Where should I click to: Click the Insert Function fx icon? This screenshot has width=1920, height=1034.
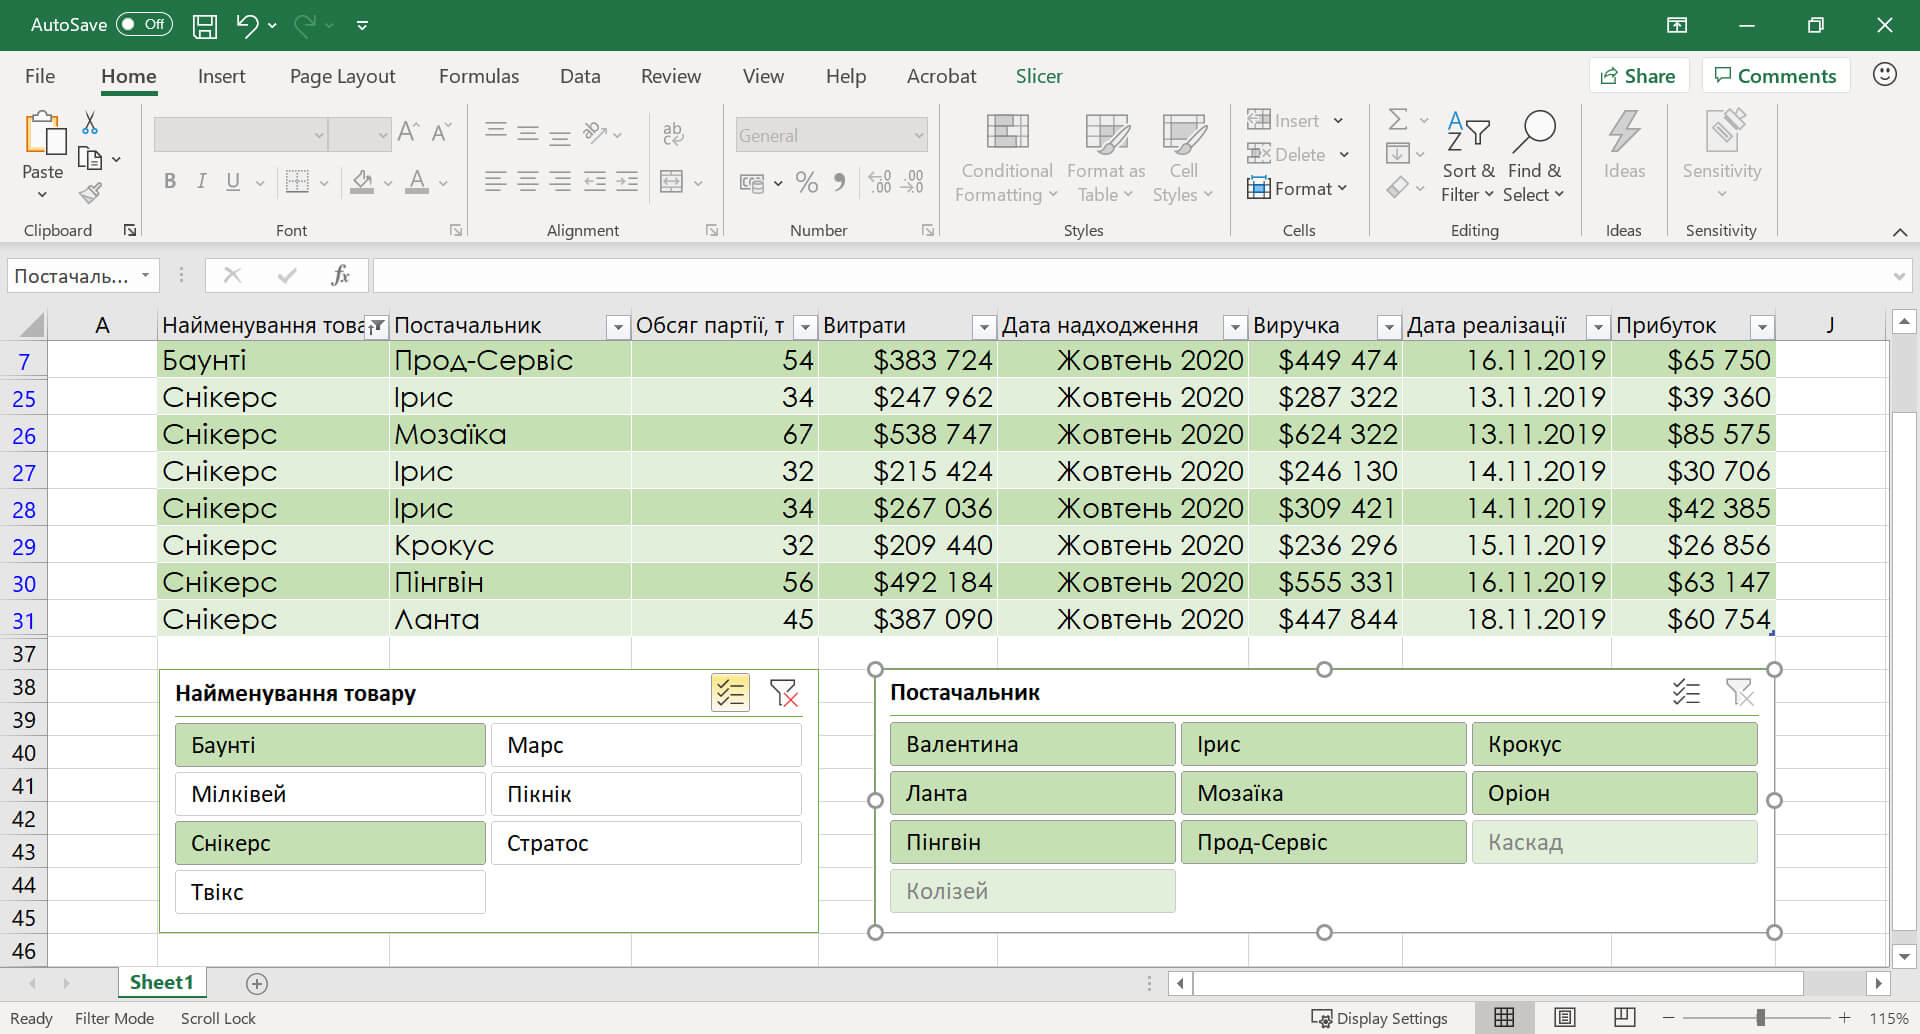click(x=340, y=275)
